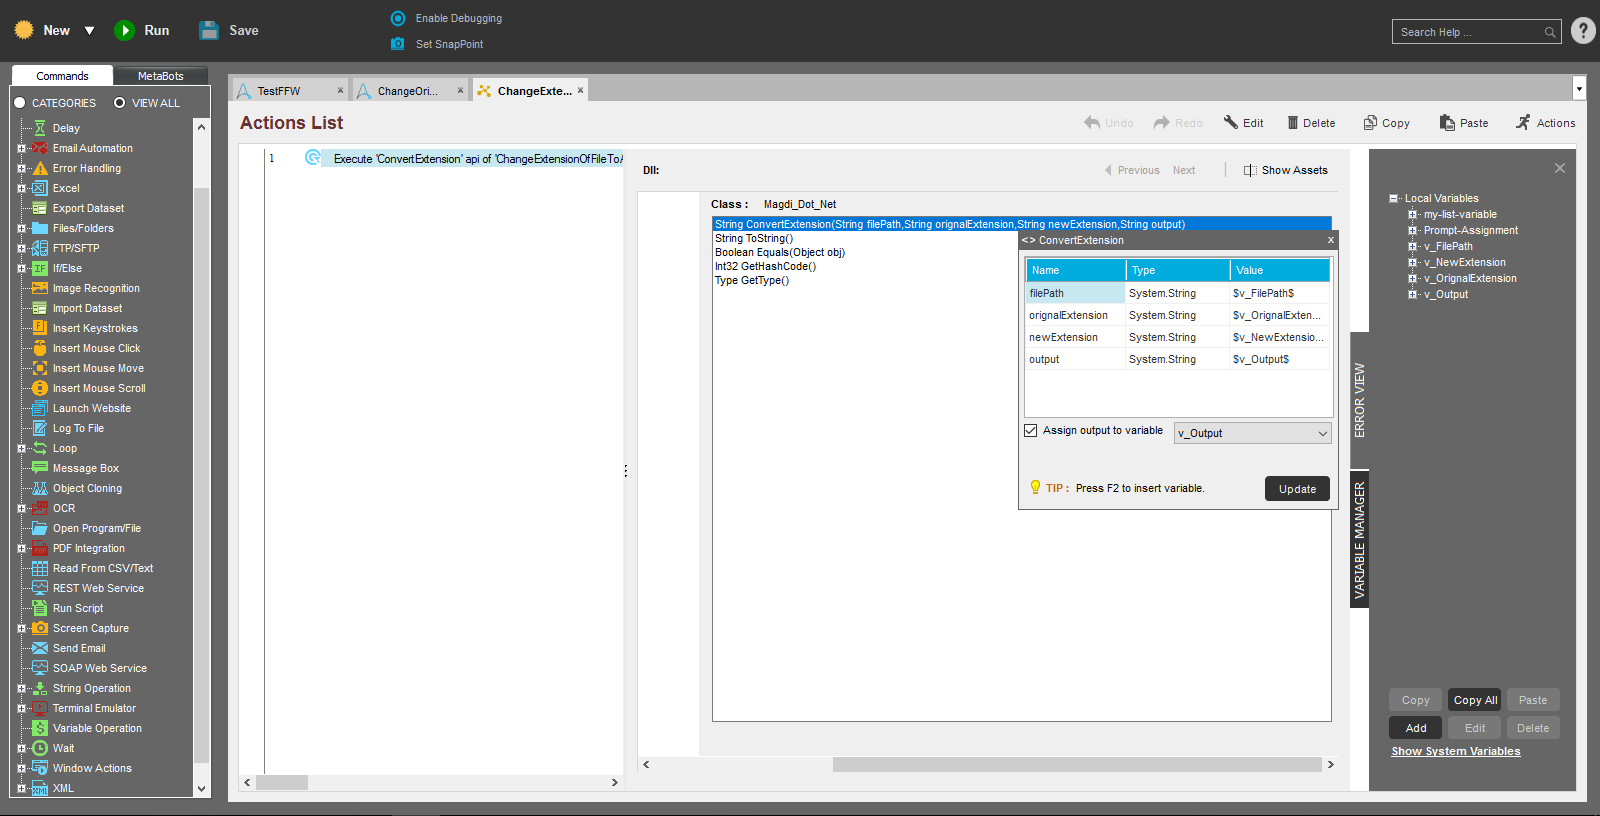The height and width of the screenshot is (816, 1600).
Task: Select the VIEW ALL radio button
Action: tap(119, 103)
